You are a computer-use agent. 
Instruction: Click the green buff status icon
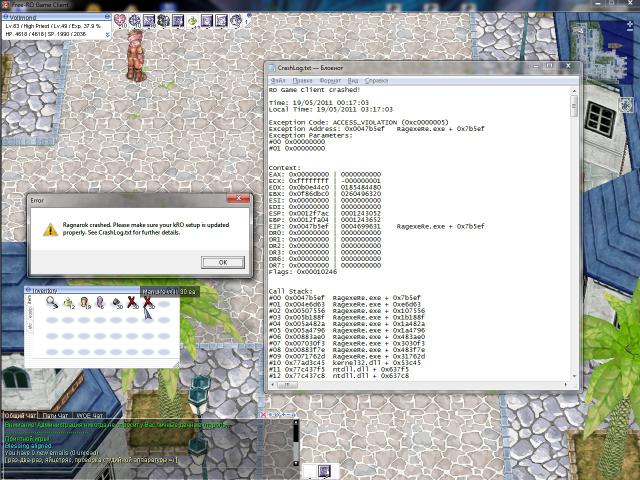click(x=193, y=20)
